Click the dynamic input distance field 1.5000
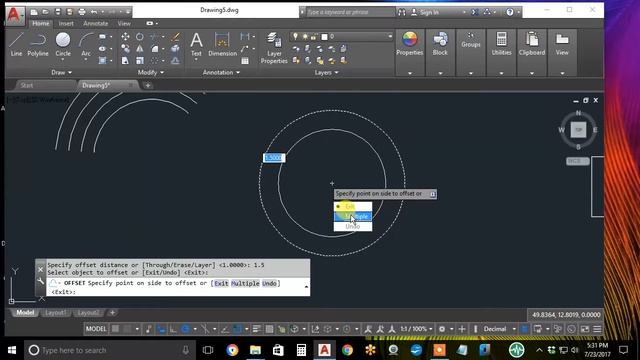This screenshot has width=640, height=360. (x=274, y=158)
